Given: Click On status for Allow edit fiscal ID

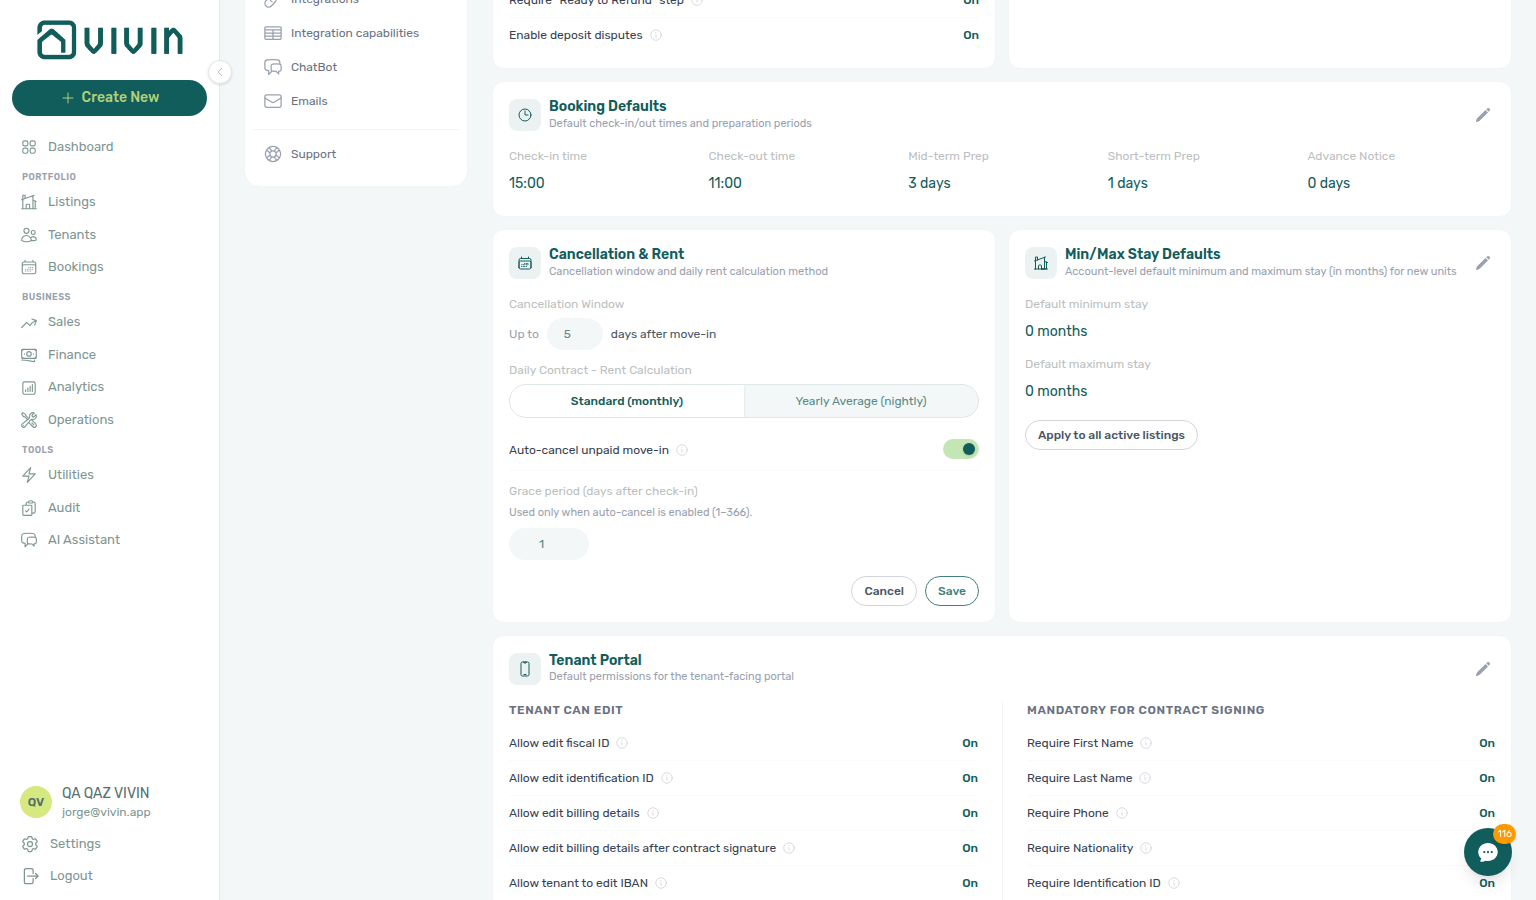Looking at the screenshot, I should (970, 743).
